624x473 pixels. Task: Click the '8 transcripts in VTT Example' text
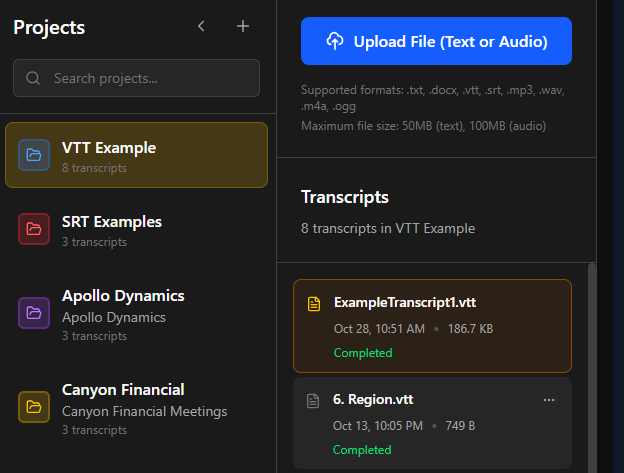[388, 228]
